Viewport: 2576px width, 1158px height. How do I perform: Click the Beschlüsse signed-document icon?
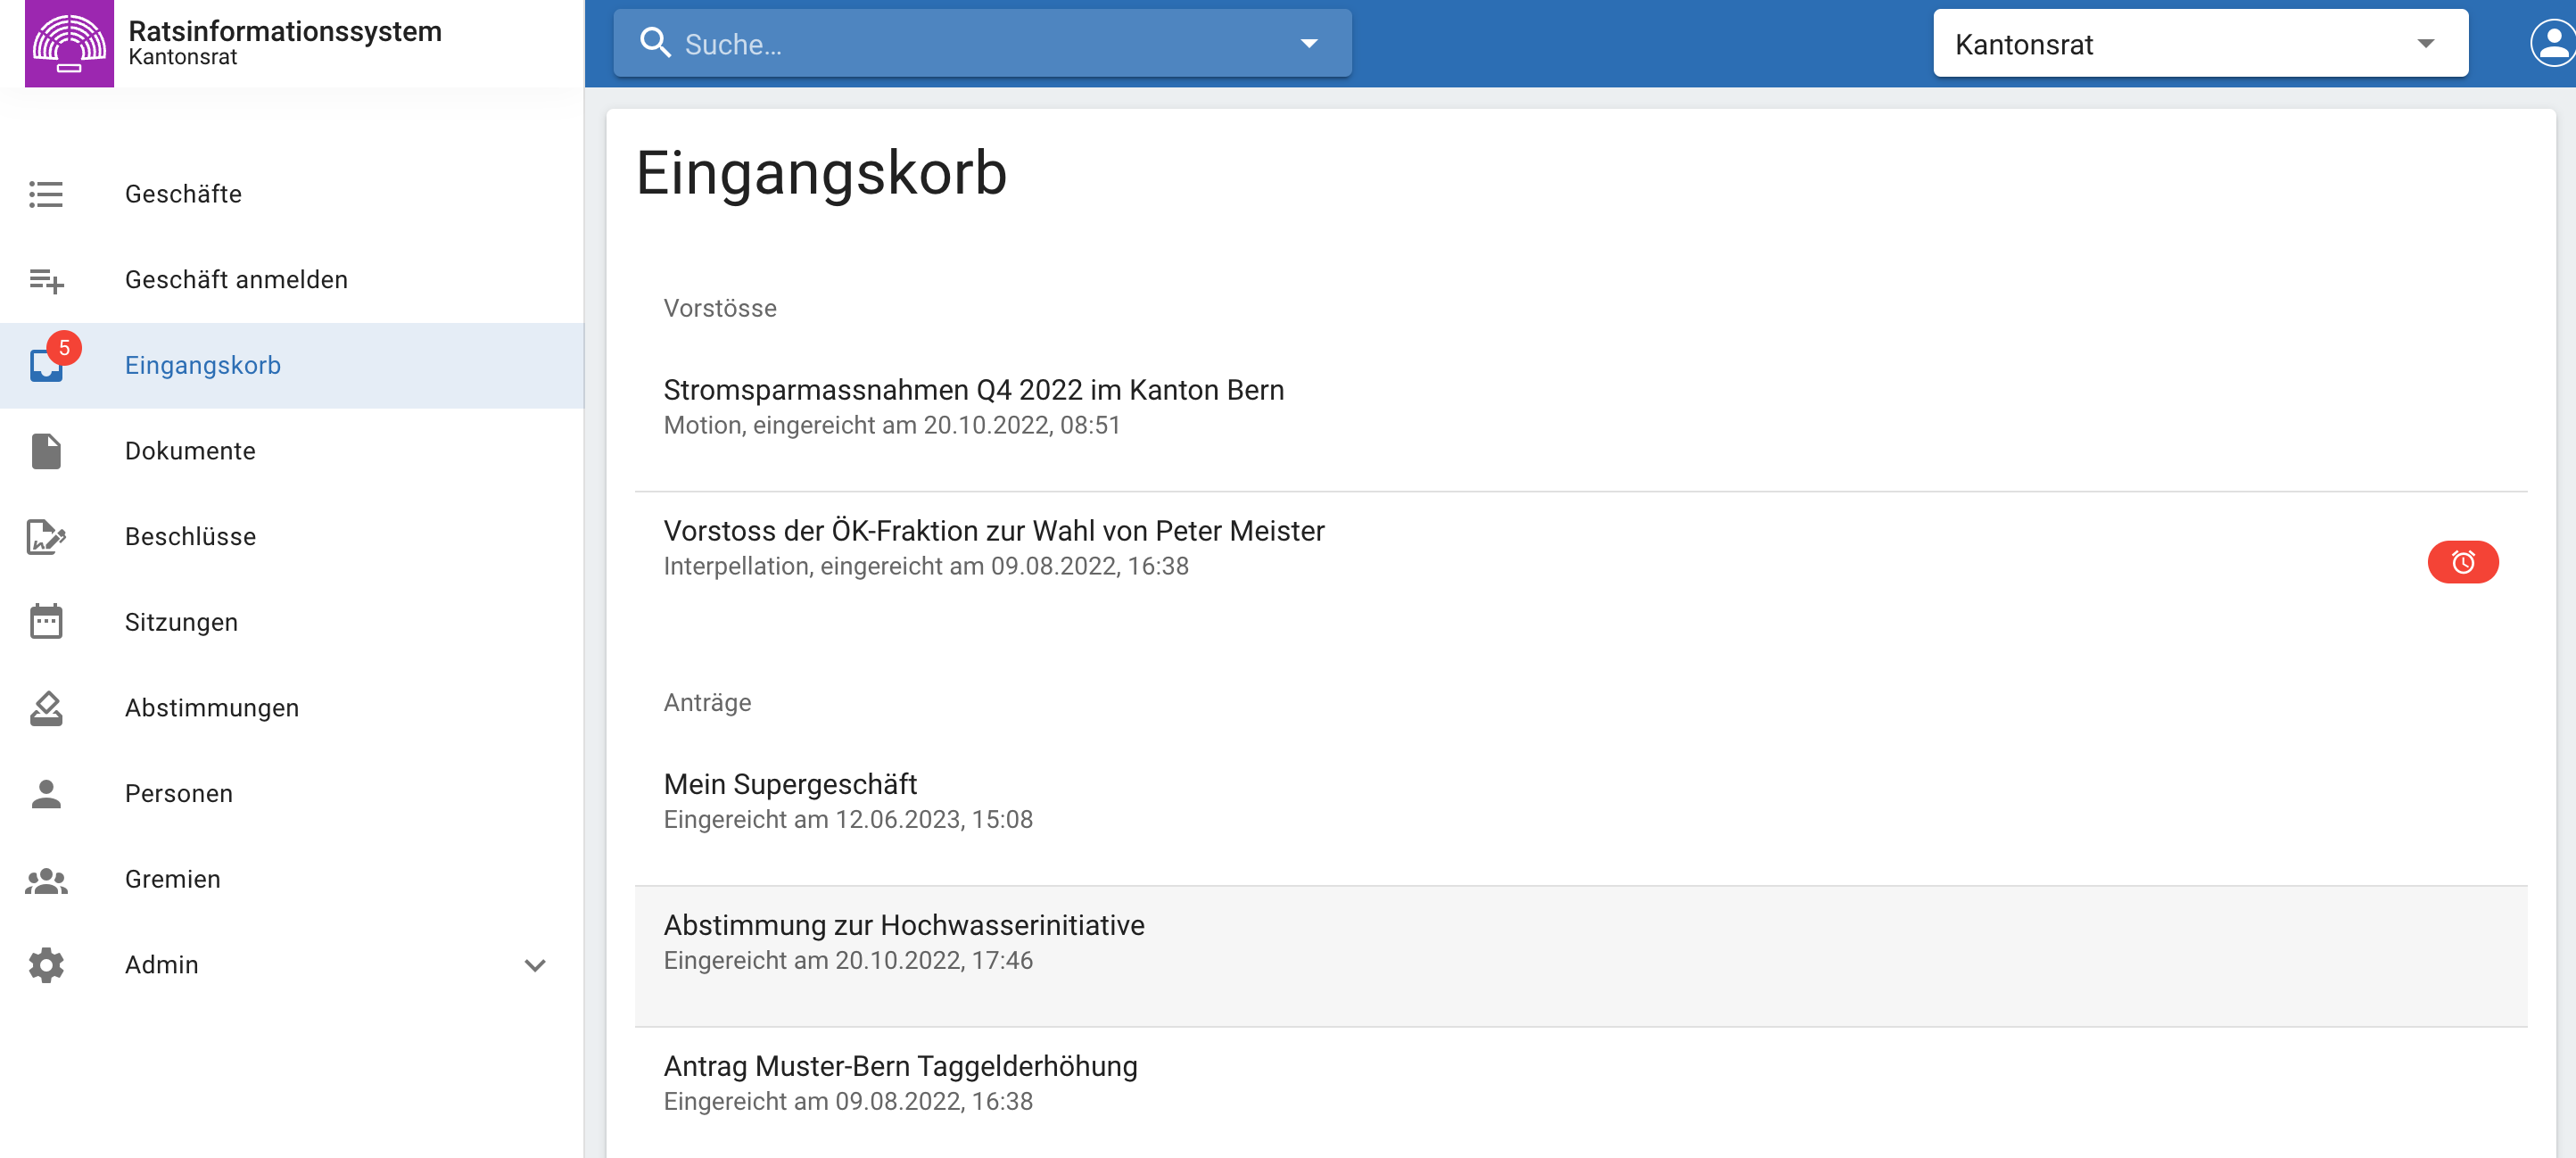46,537
